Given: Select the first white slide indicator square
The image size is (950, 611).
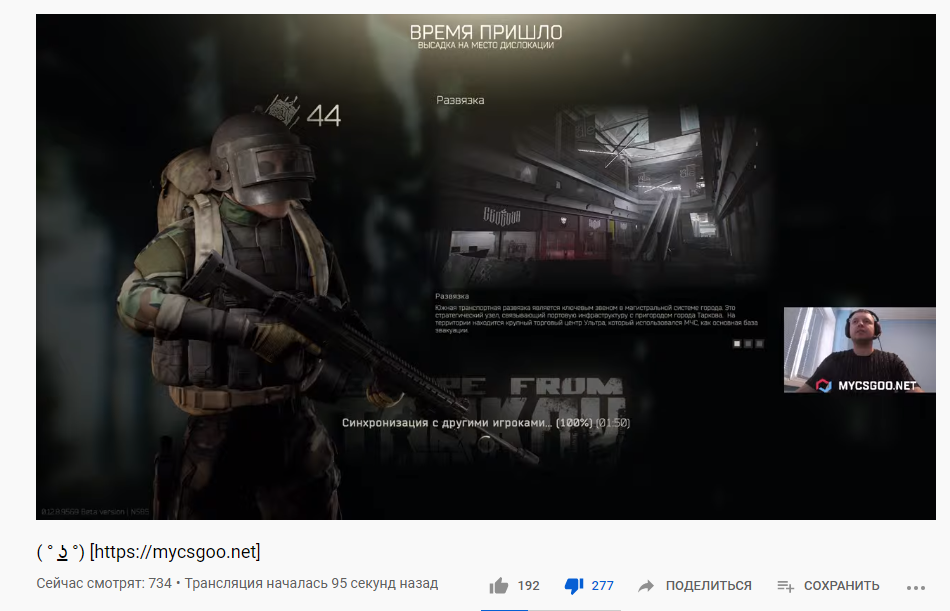Looking at the screenshot, I should (x=738, y=343).
